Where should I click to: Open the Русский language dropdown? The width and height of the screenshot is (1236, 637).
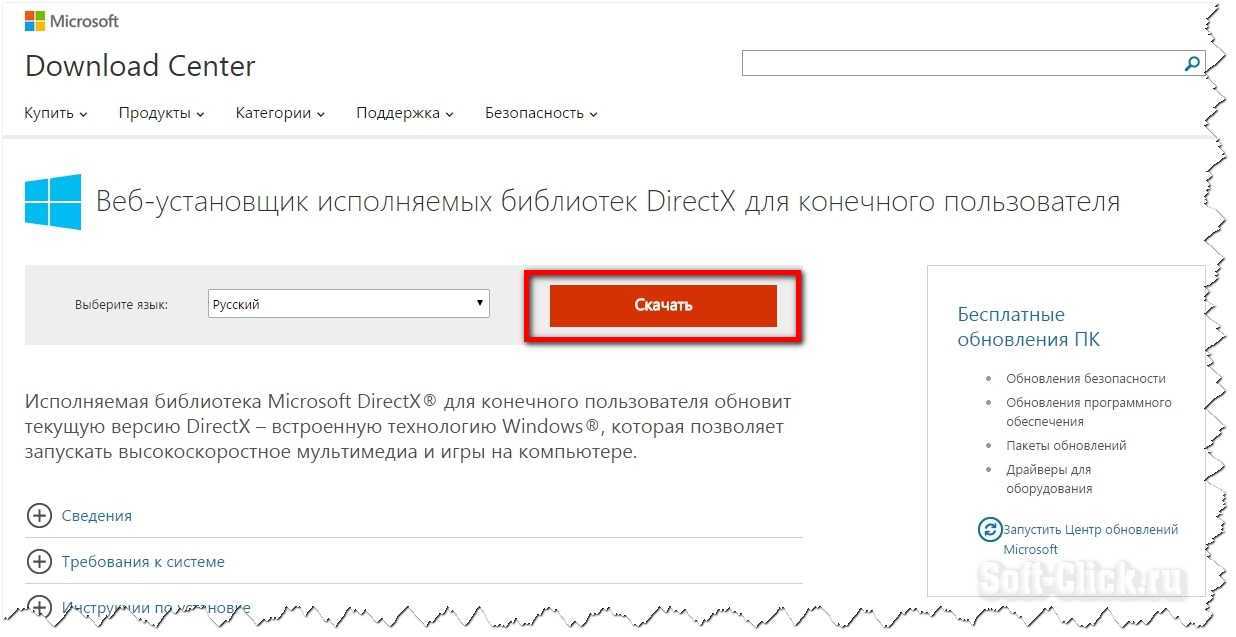[349, 304]
